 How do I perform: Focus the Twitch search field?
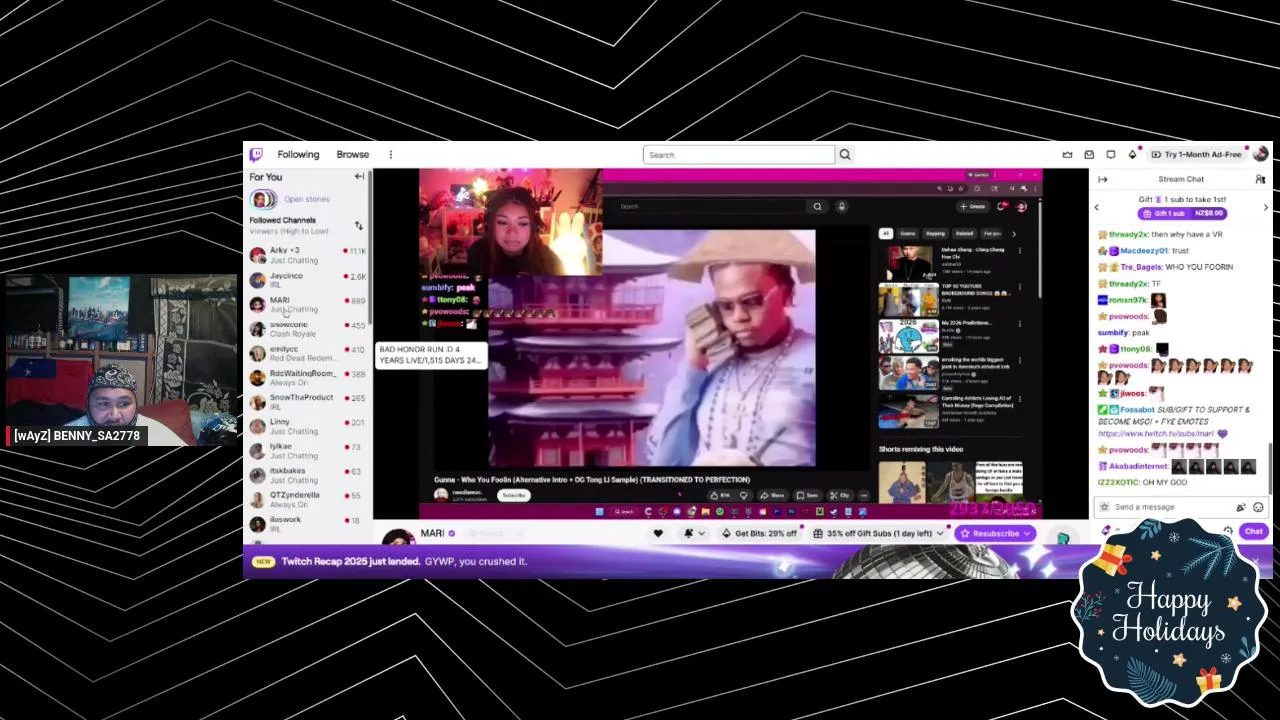(x=739, y=155)
